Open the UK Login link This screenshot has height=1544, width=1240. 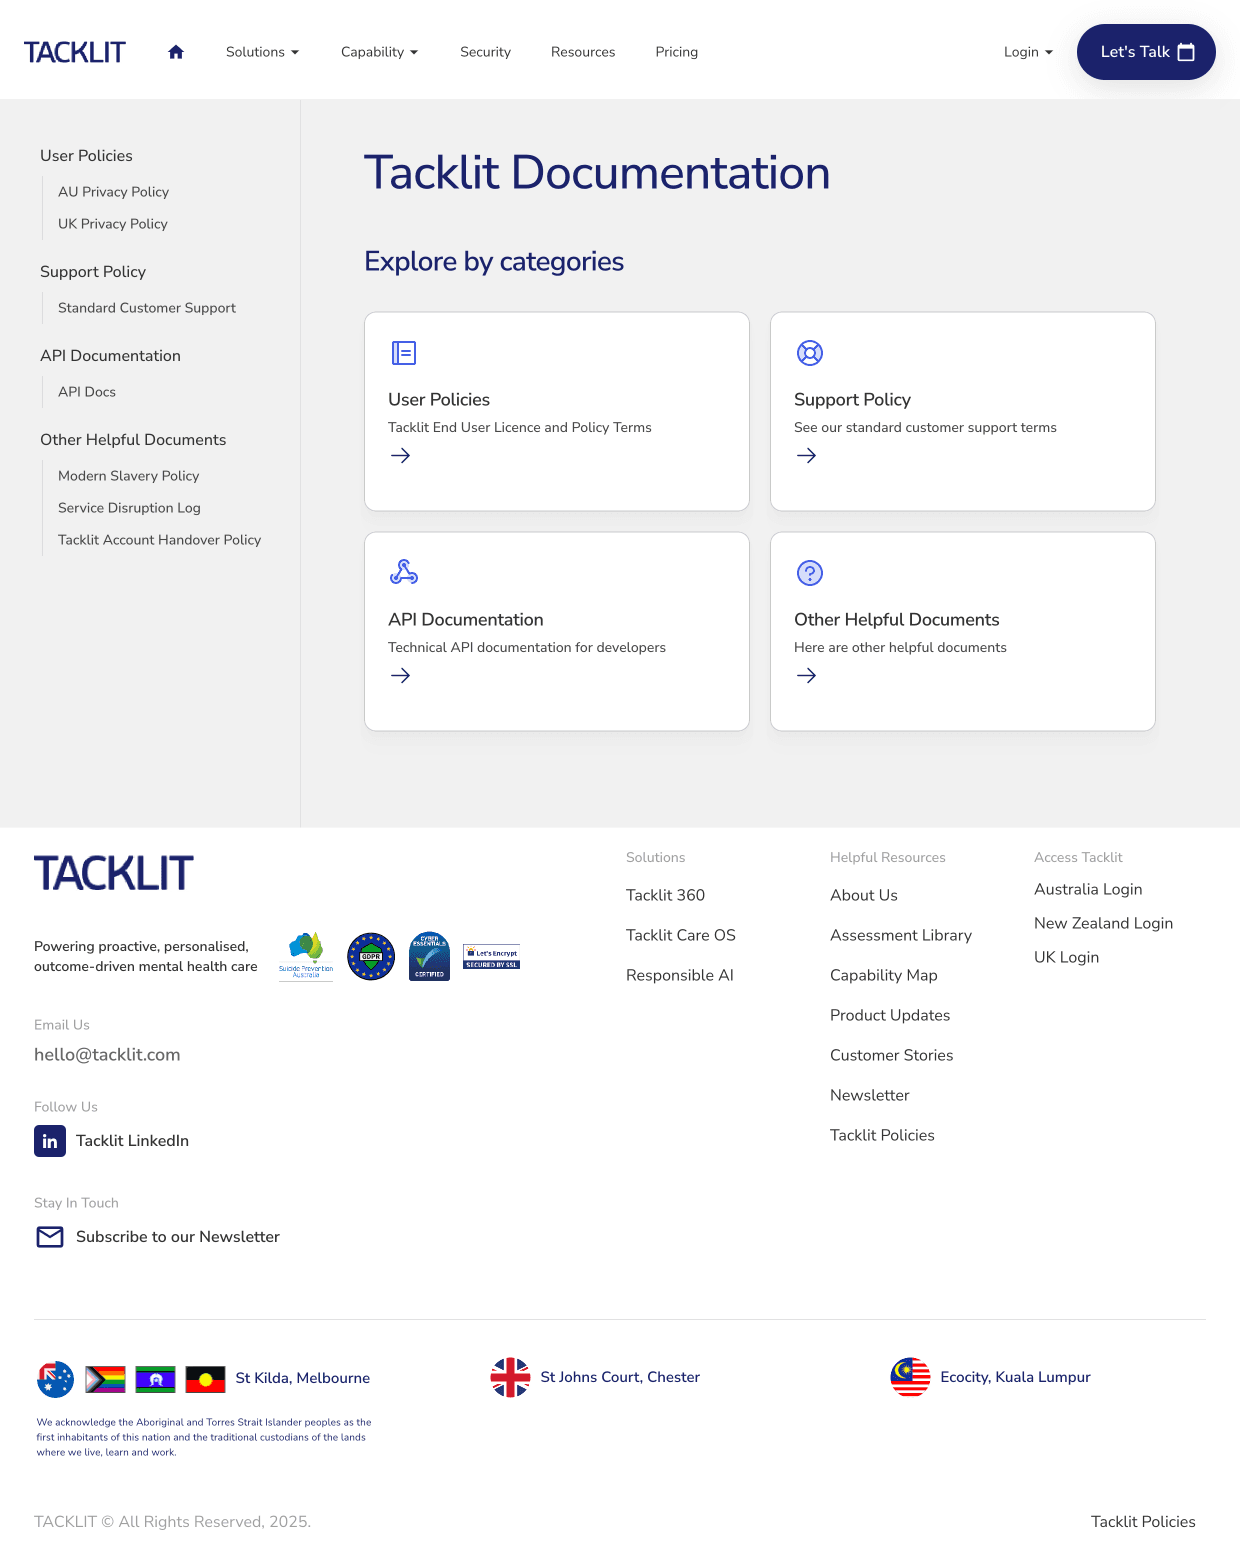(1067, 957)
